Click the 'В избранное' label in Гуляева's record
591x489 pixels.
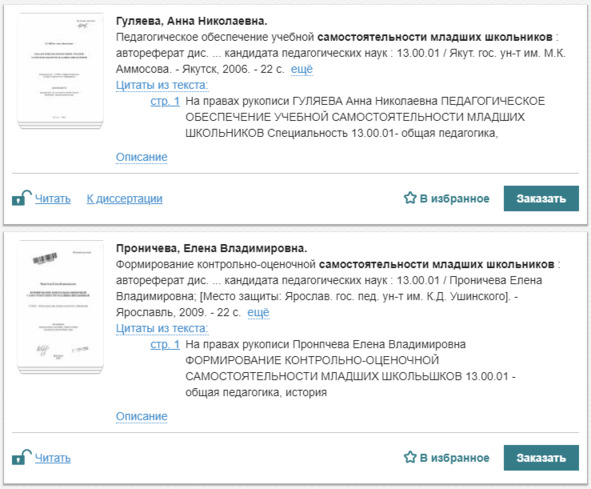(x=455, y=198)
